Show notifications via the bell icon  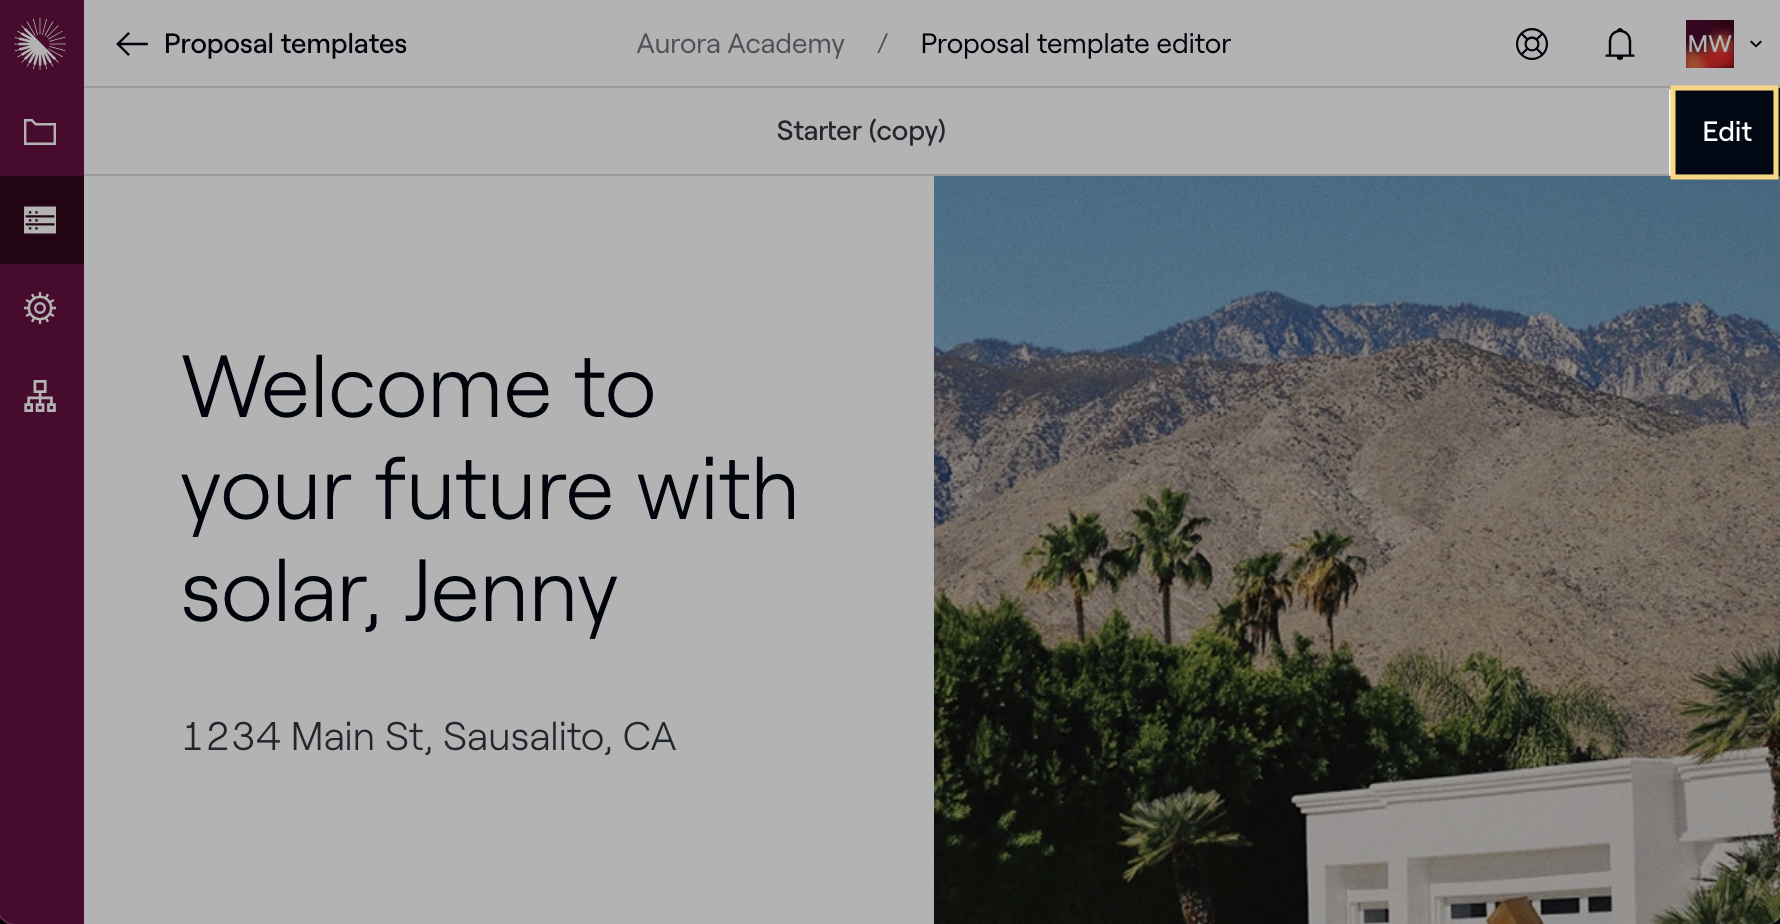pos(1619,44)
